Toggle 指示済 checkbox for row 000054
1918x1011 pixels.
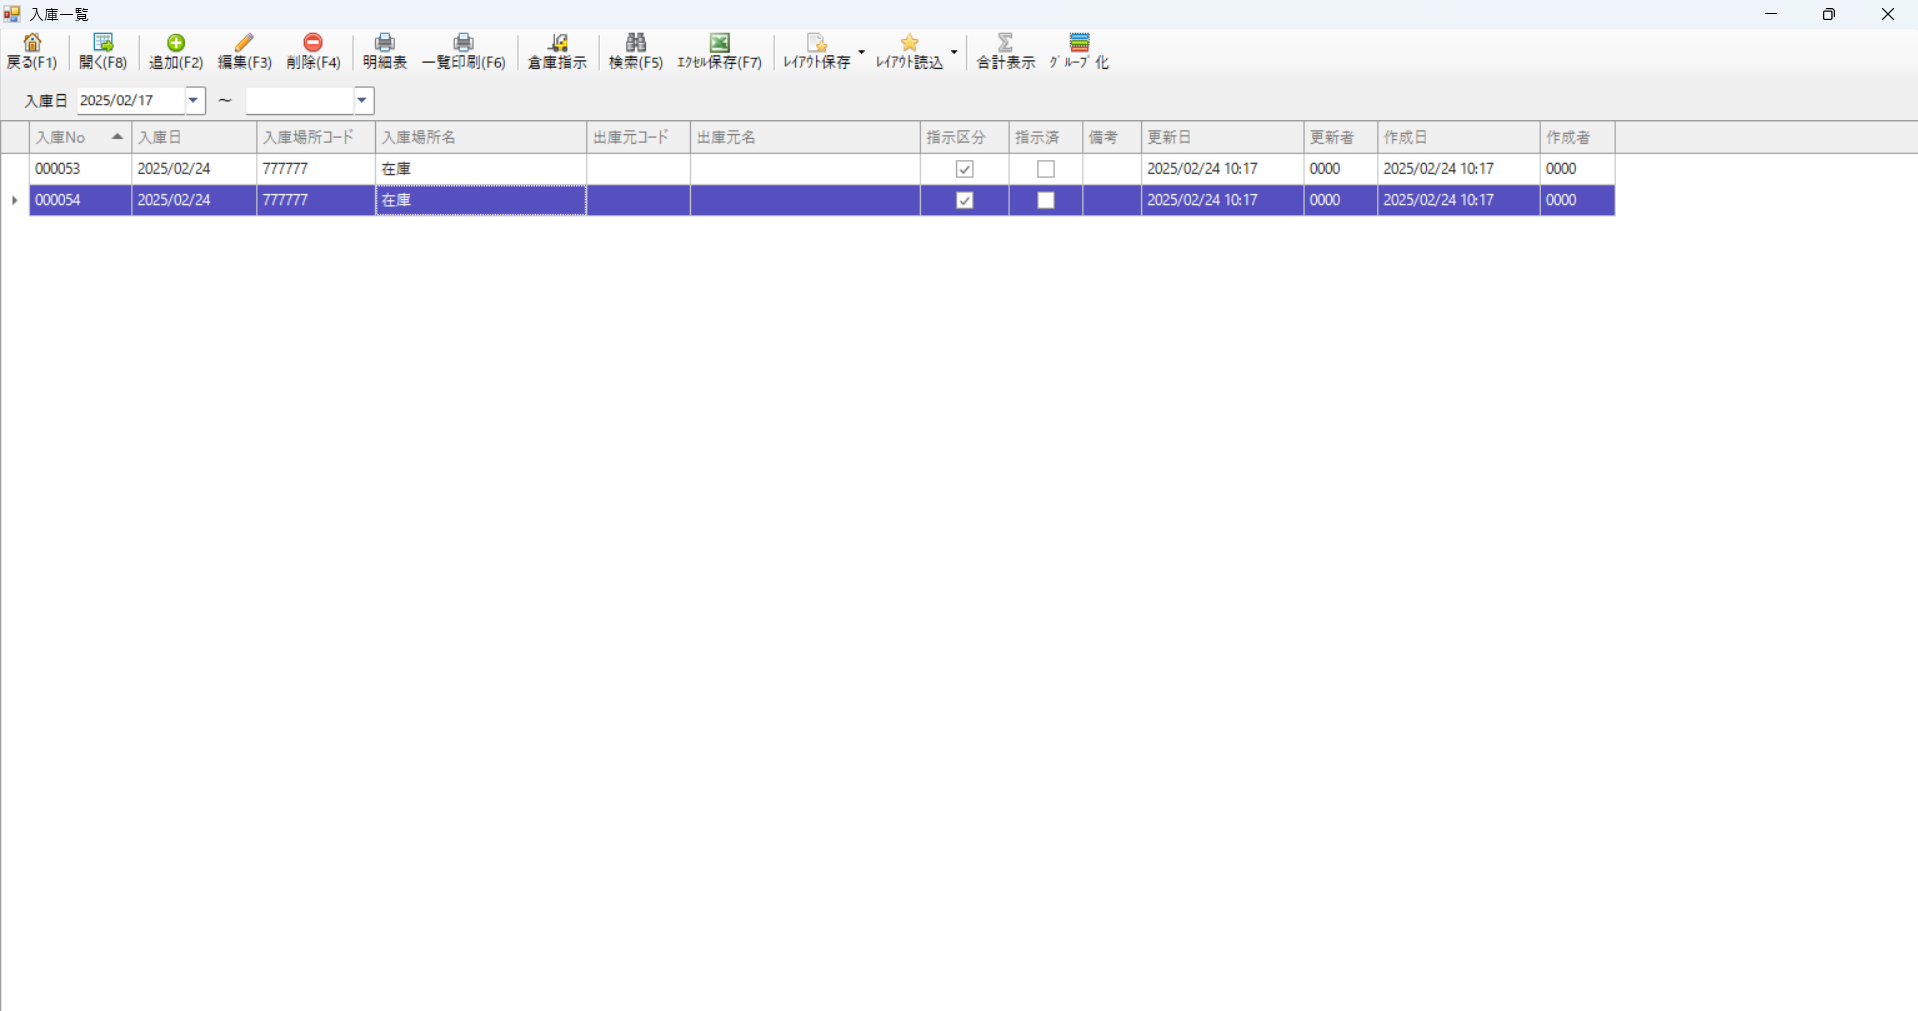pyautogui.click(x=1046, y=200)
